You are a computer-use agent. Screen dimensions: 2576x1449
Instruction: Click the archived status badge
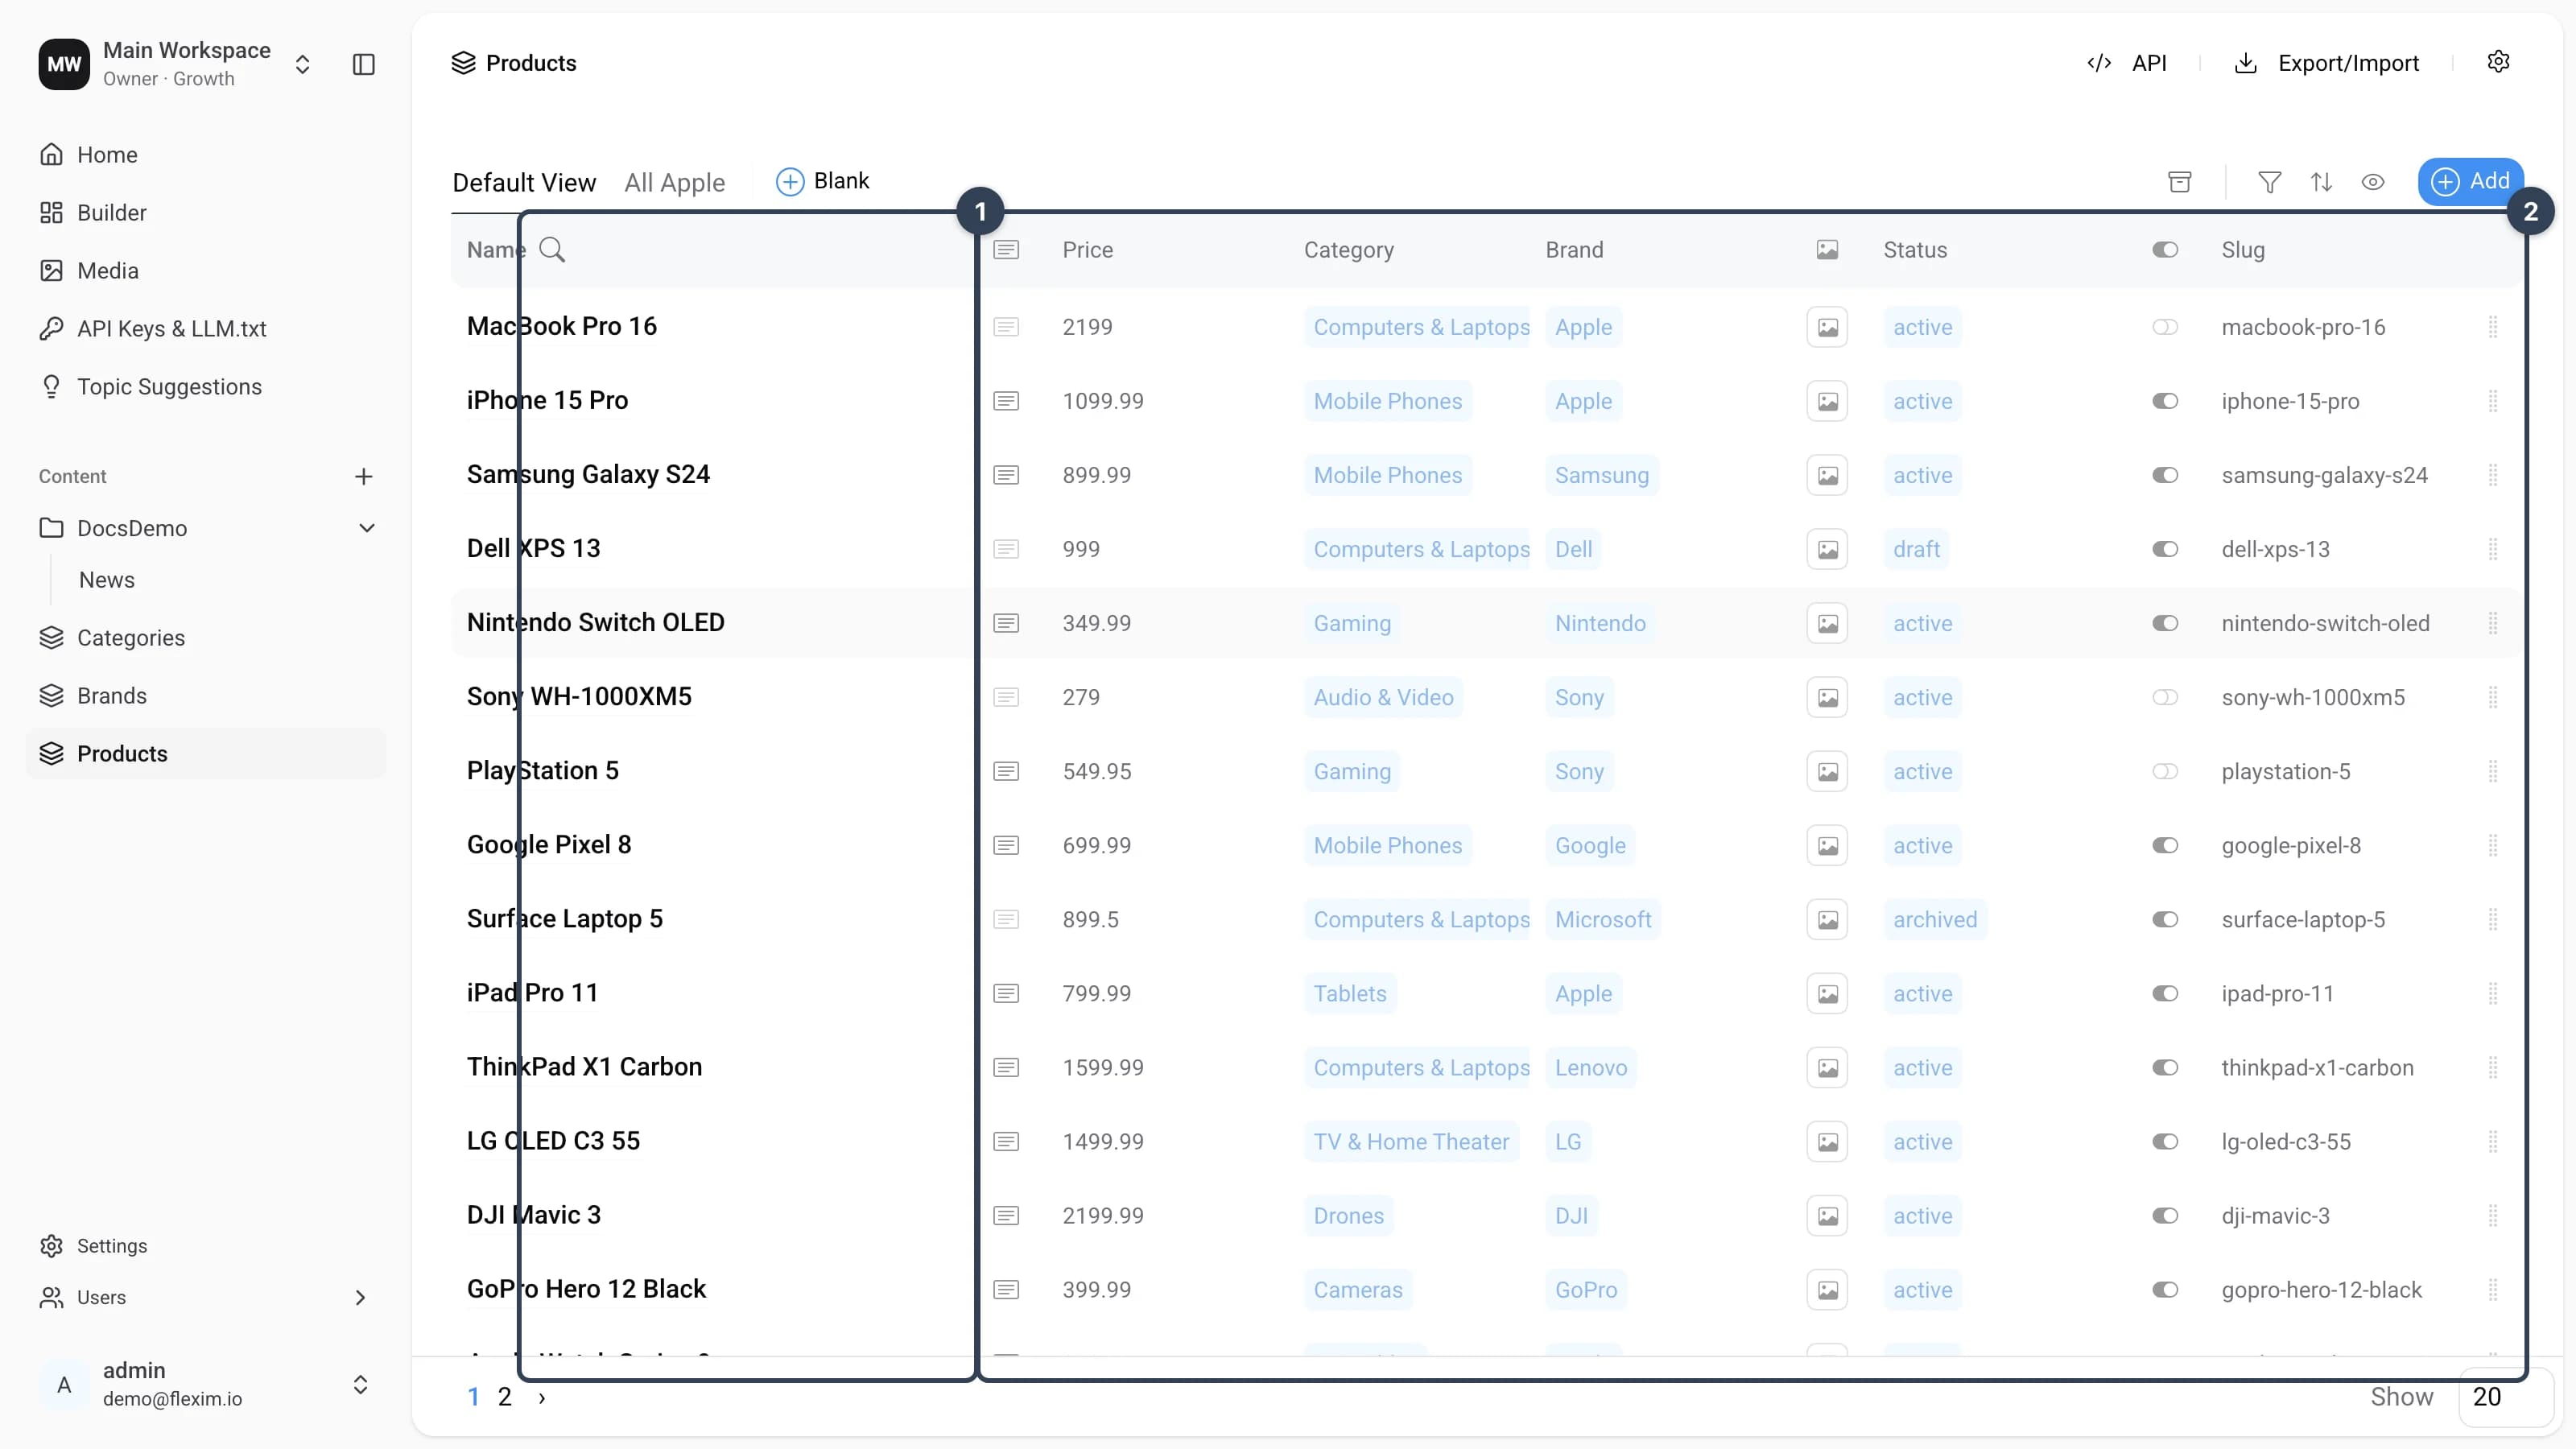(x=1935, y=919)
